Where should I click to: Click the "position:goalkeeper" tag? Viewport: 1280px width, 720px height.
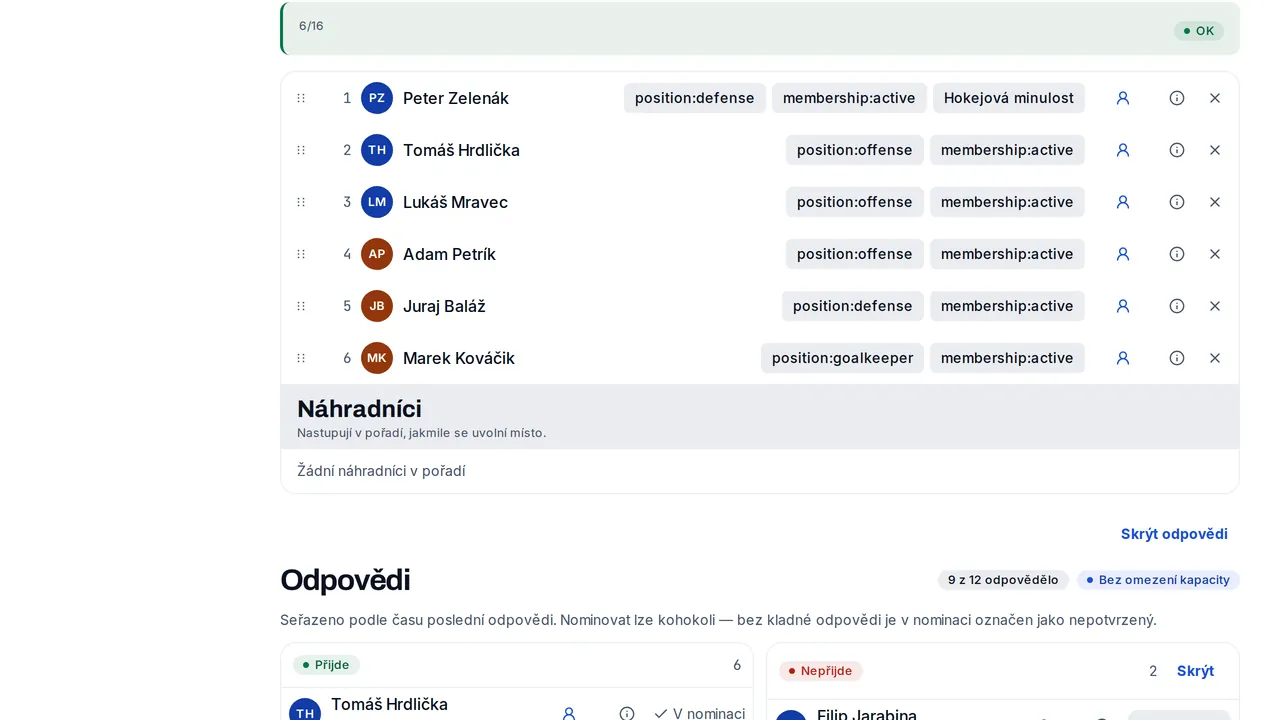(x=842, y=358)
